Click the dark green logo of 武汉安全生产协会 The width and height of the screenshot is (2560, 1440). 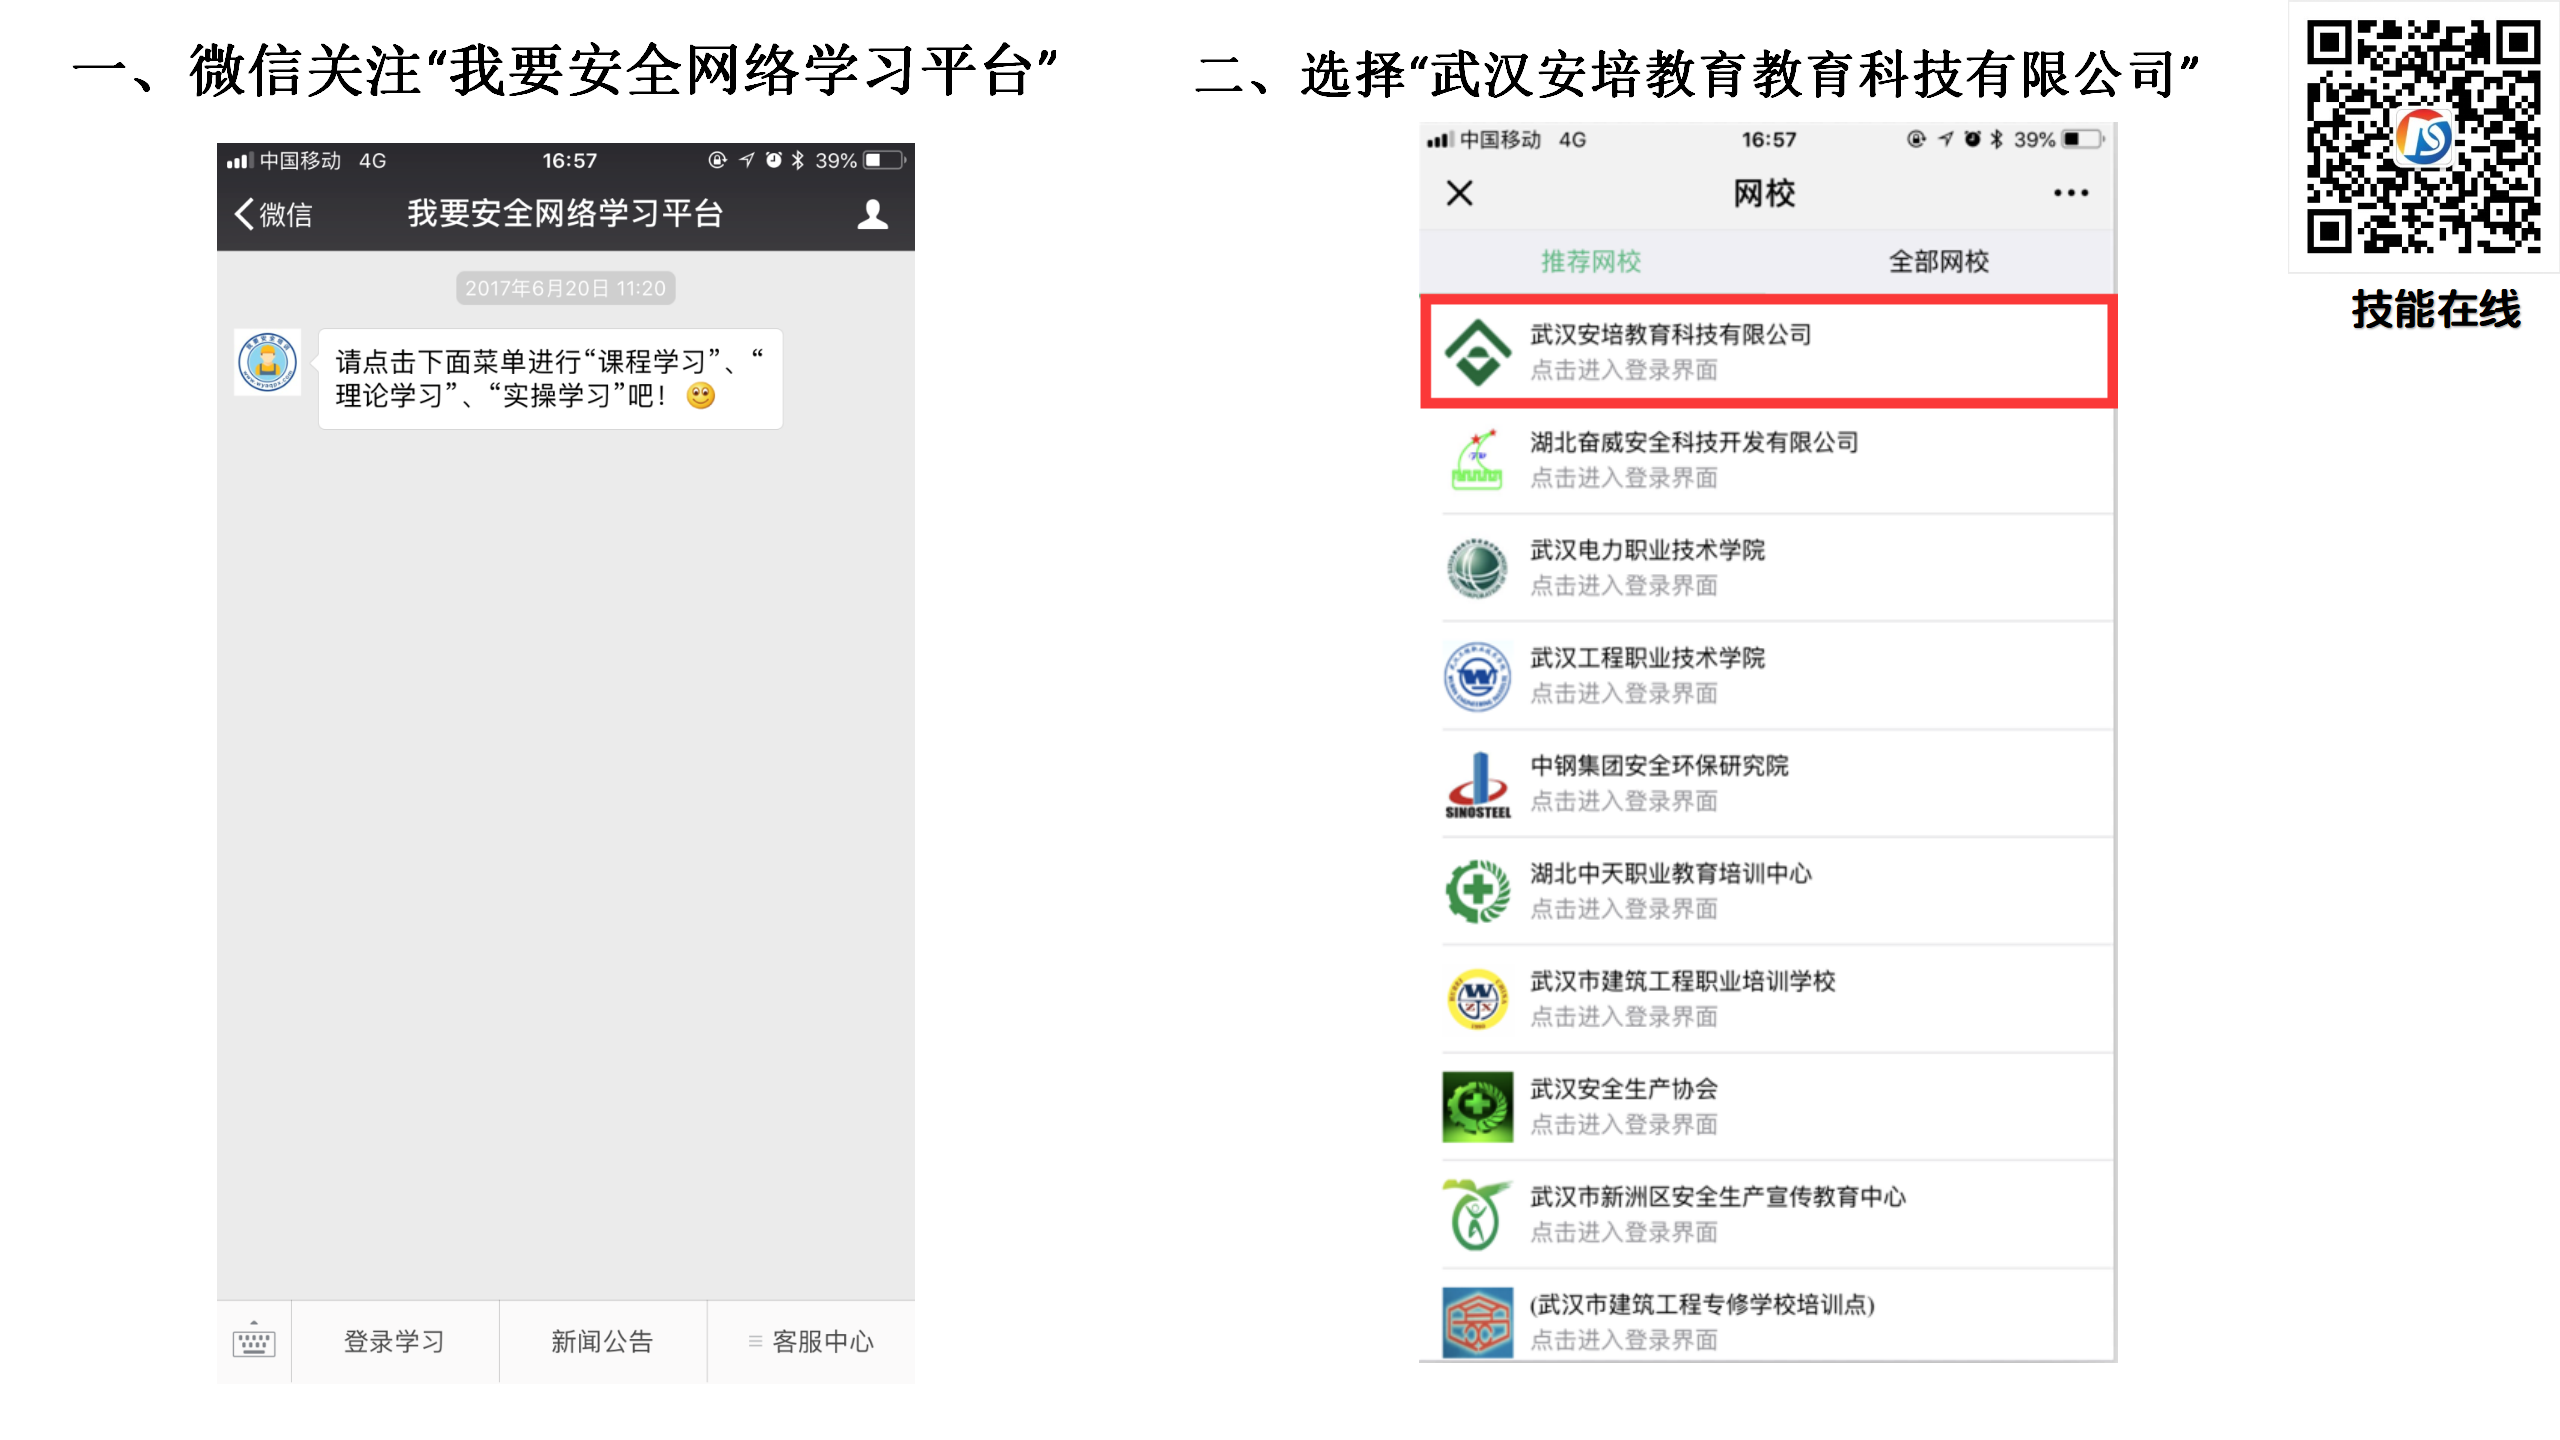1477,1107
